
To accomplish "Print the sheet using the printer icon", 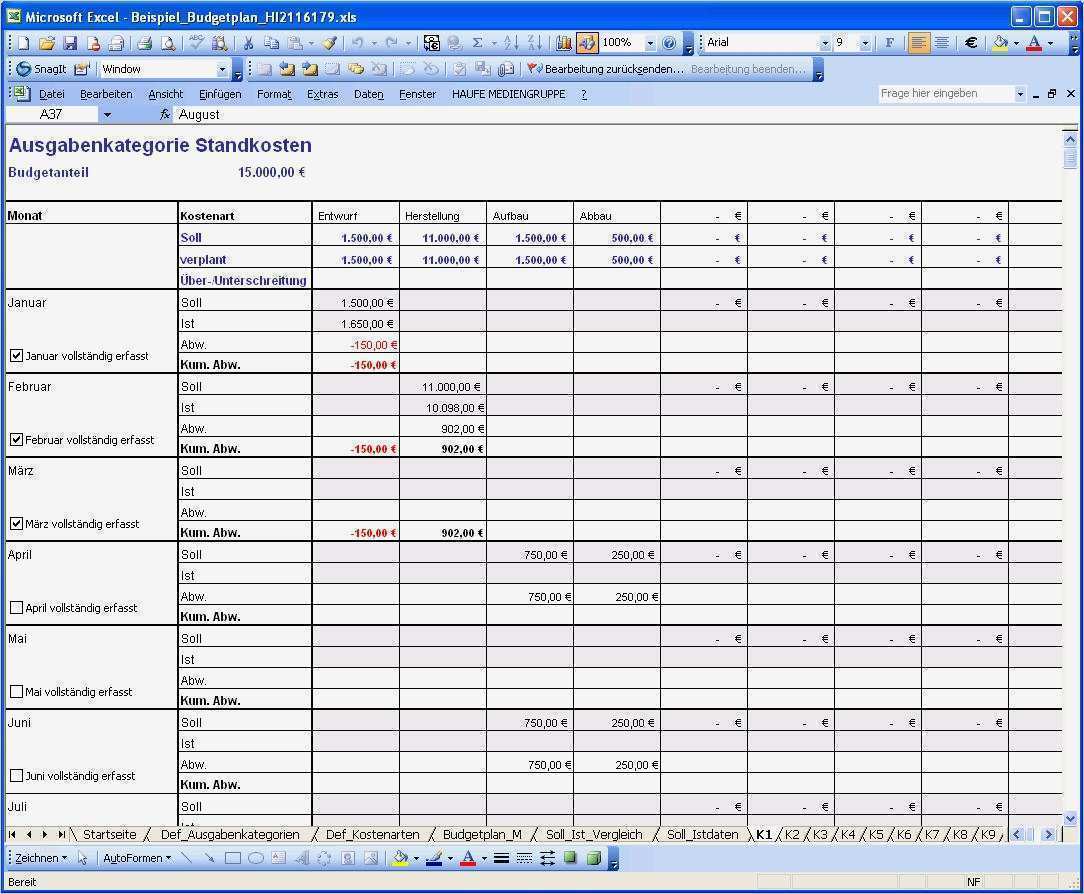I will coord(144,43).
